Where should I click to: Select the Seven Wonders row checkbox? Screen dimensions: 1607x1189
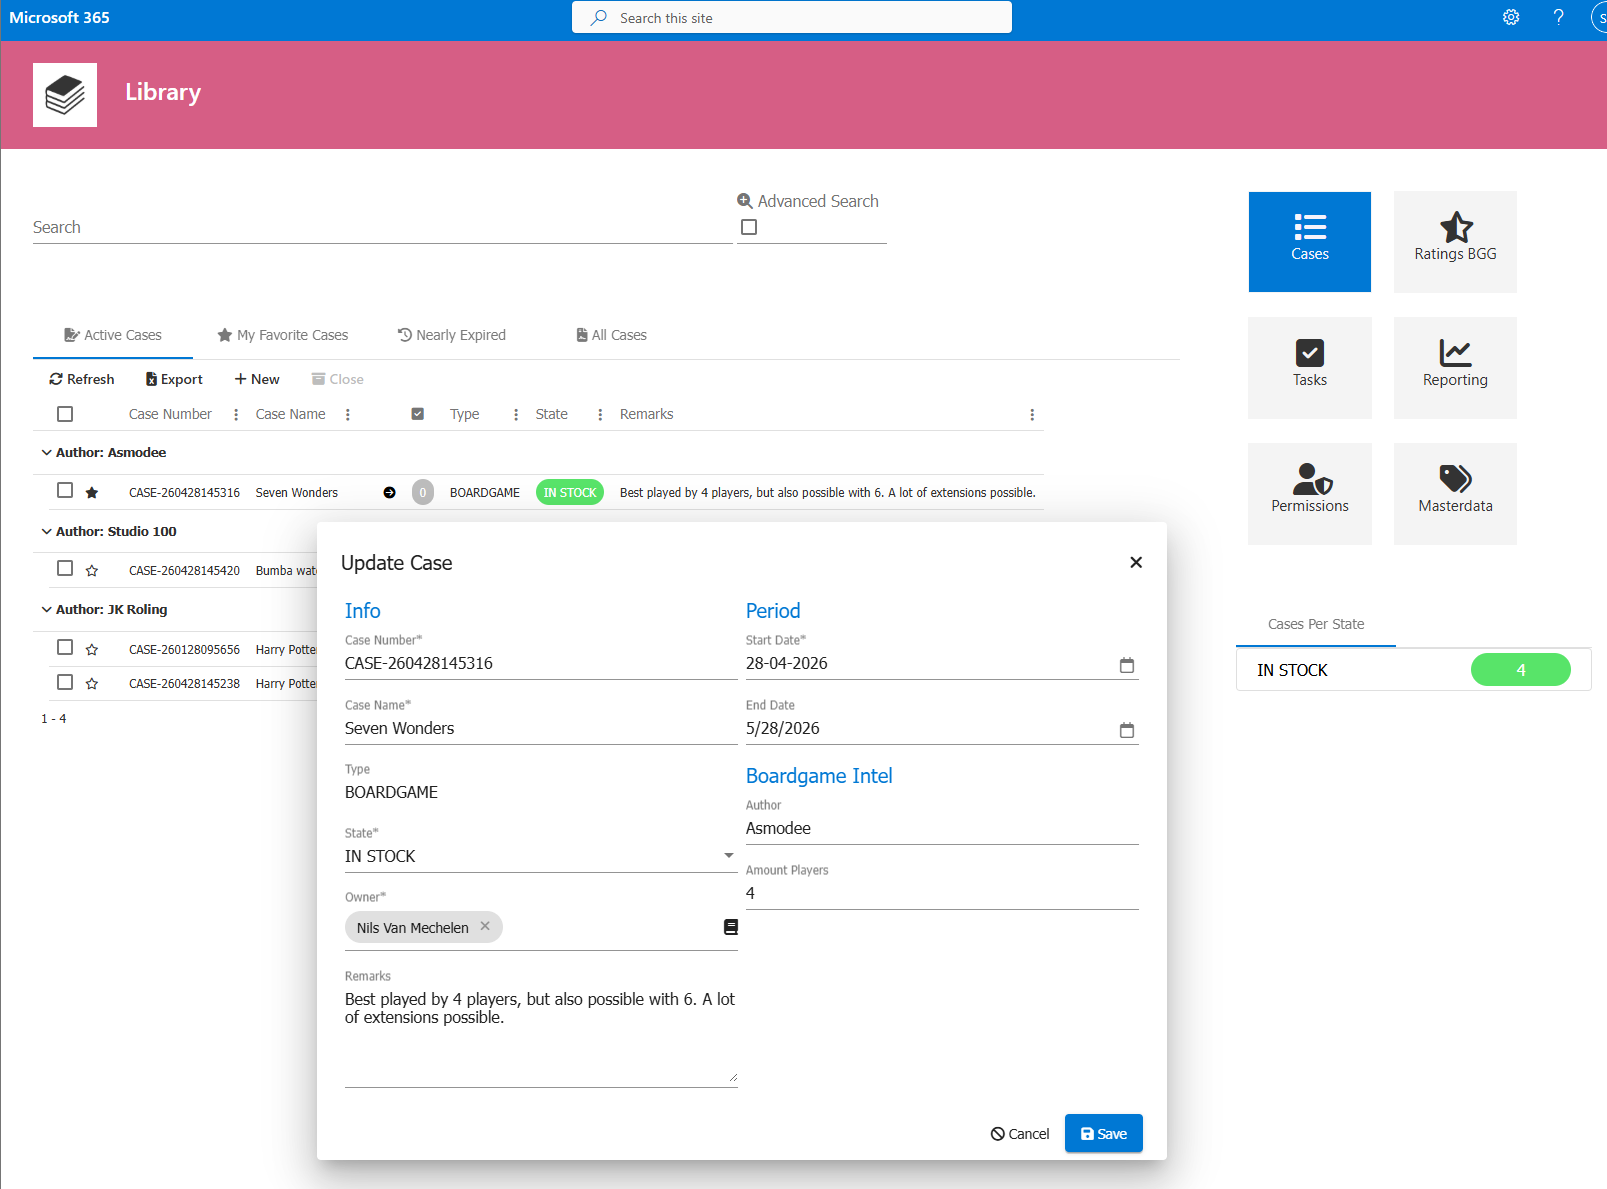coord(65,490)
